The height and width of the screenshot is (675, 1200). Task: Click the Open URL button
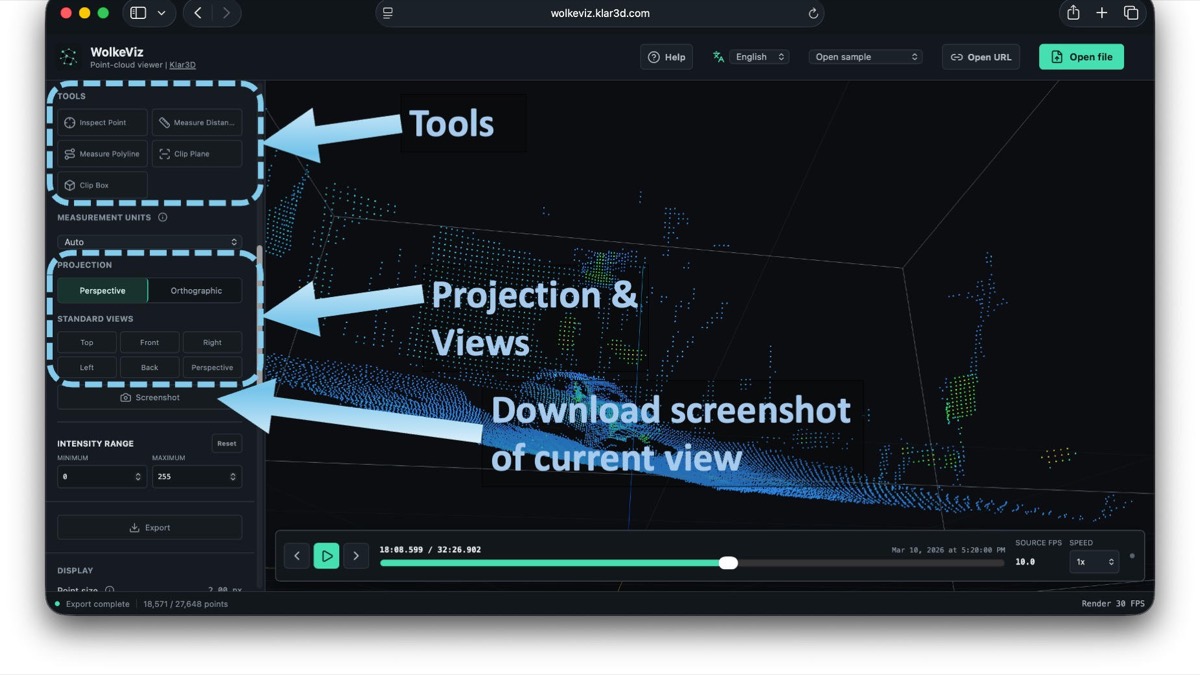[x=981, y=57]
